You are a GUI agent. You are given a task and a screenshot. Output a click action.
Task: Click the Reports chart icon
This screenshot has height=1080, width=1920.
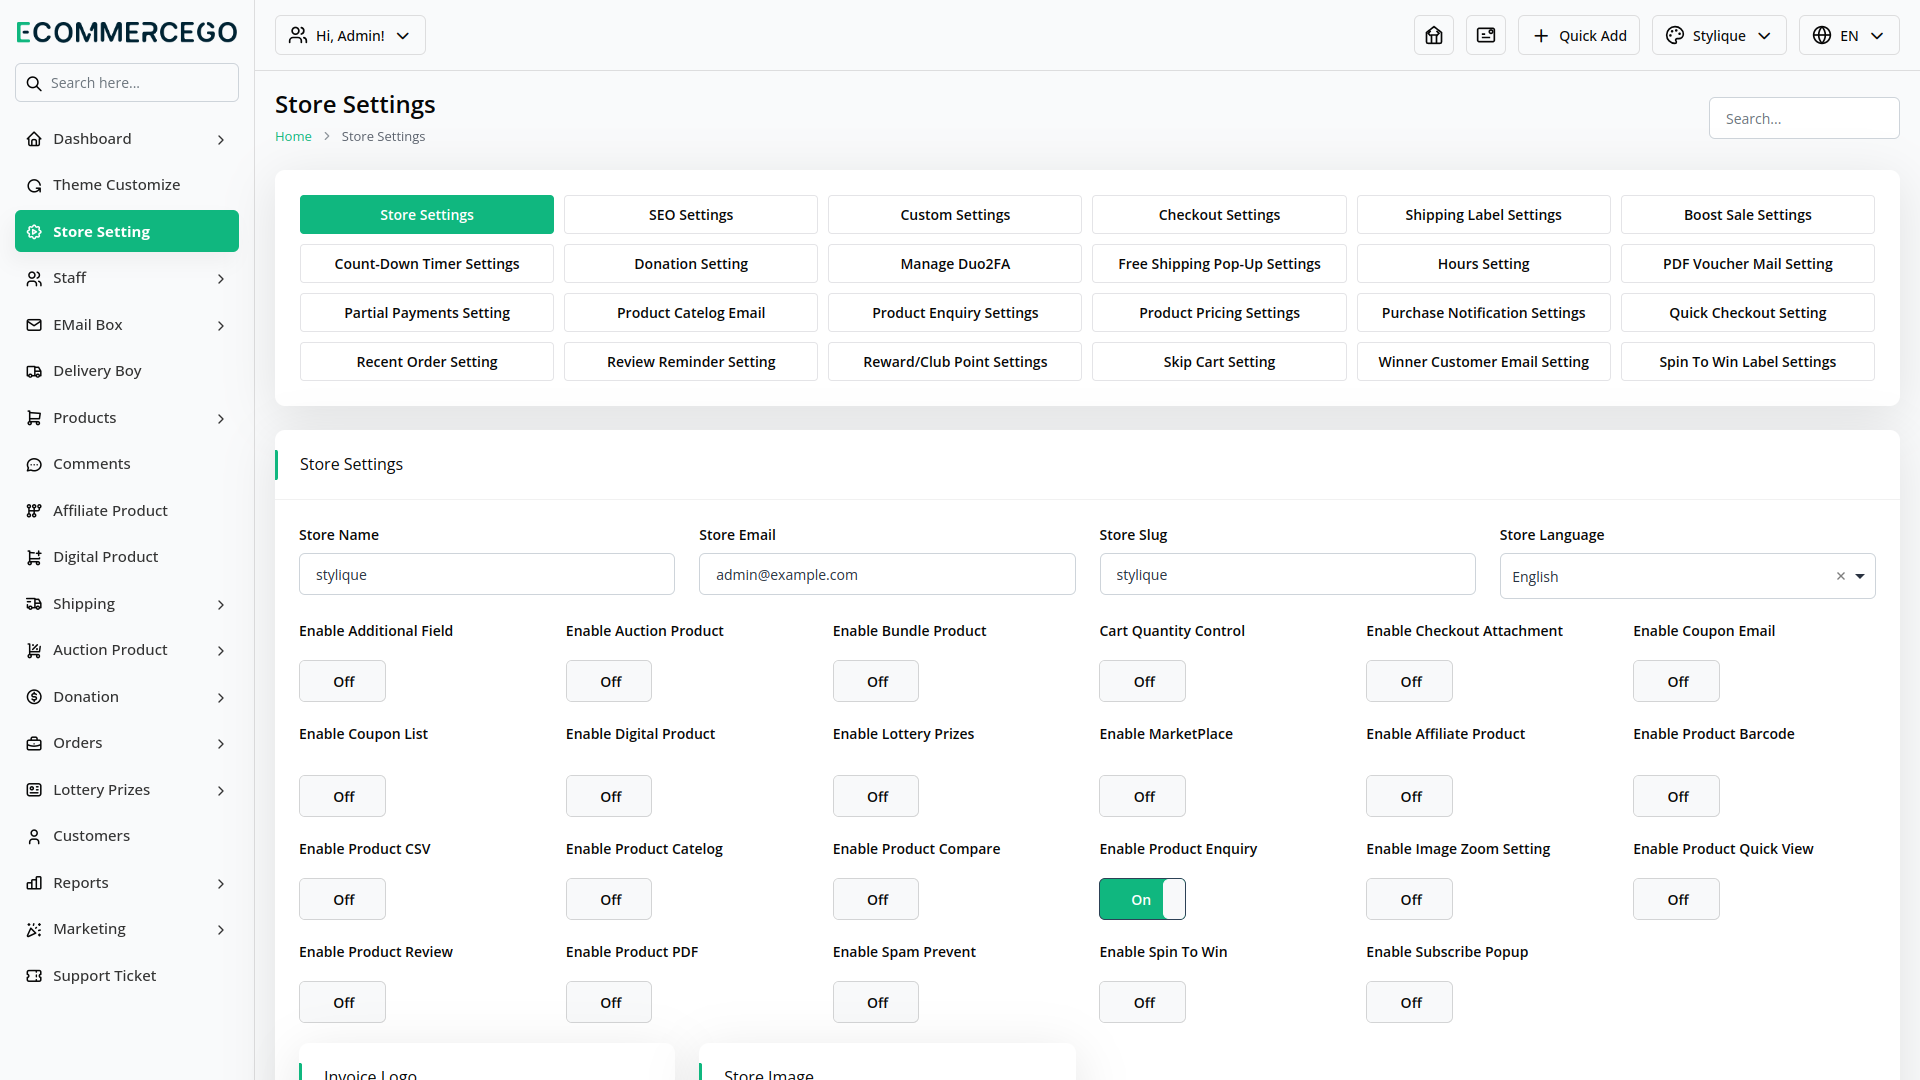(34, 883)
